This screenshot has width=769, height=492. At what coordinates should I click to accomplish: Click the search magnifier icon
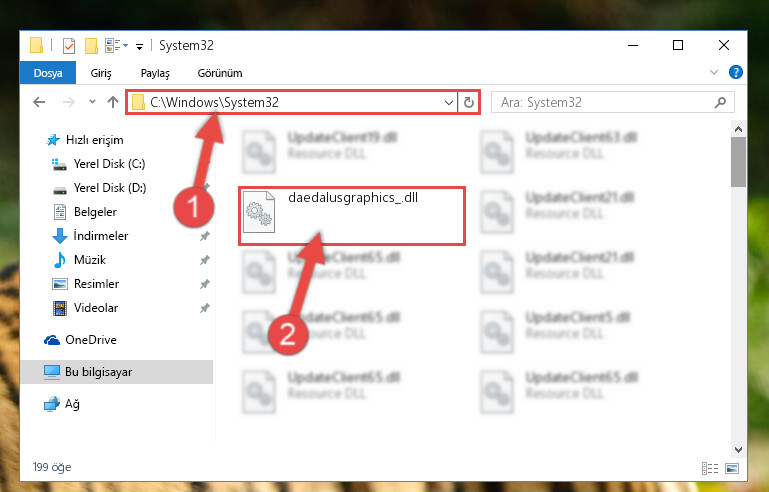(x=720, y=103)
